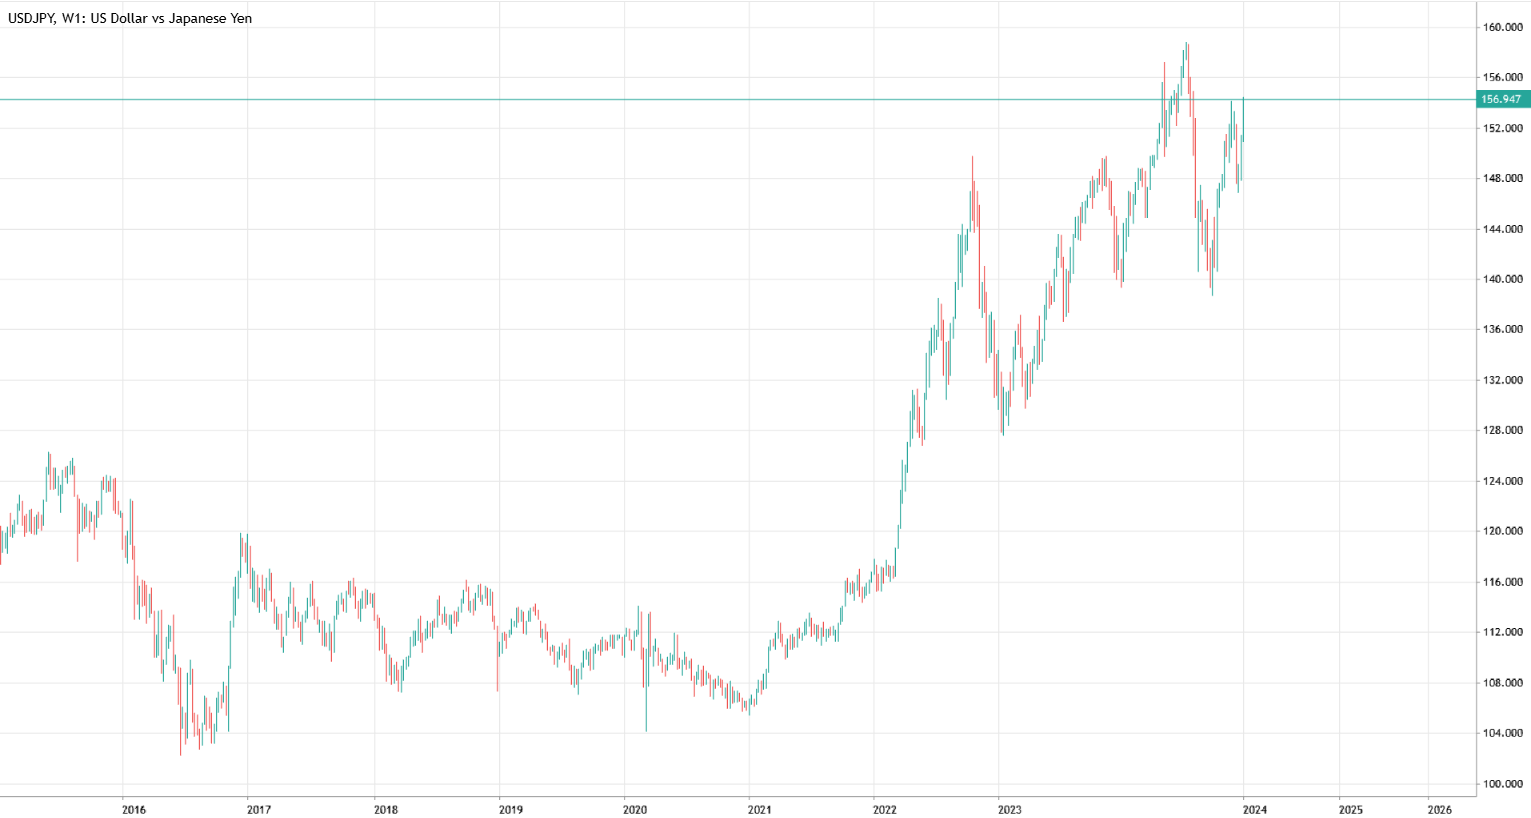Click the 120.000 price axis label
This screenshot has width=1531, height=818.
[x=1503, y=531]
